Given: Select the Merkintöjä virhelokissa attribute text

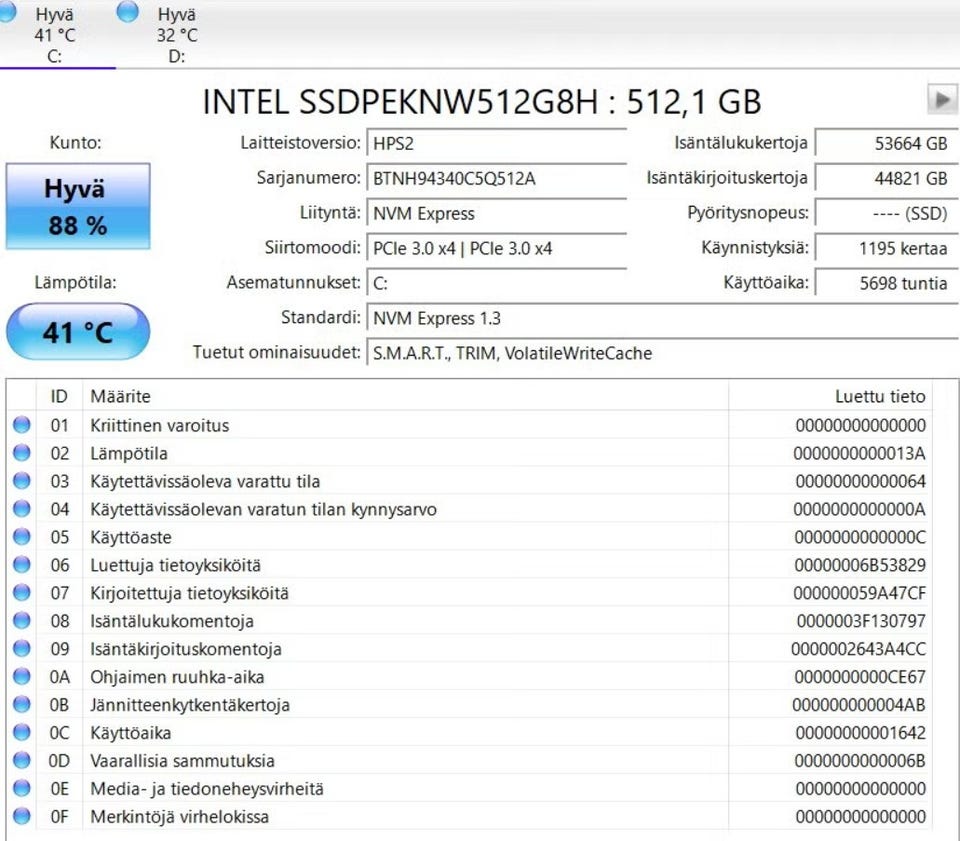Looking at the screenshot, I should pos(179,817).
